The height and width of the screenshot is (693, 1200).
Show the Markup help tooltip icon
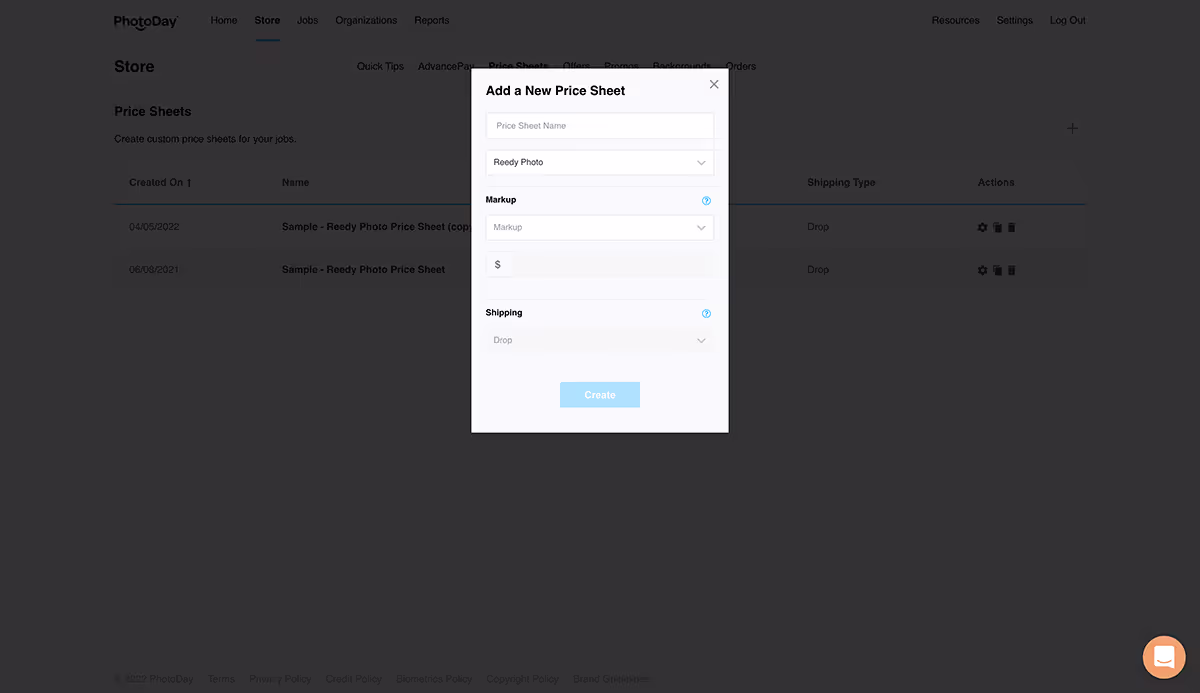(706, 201)
